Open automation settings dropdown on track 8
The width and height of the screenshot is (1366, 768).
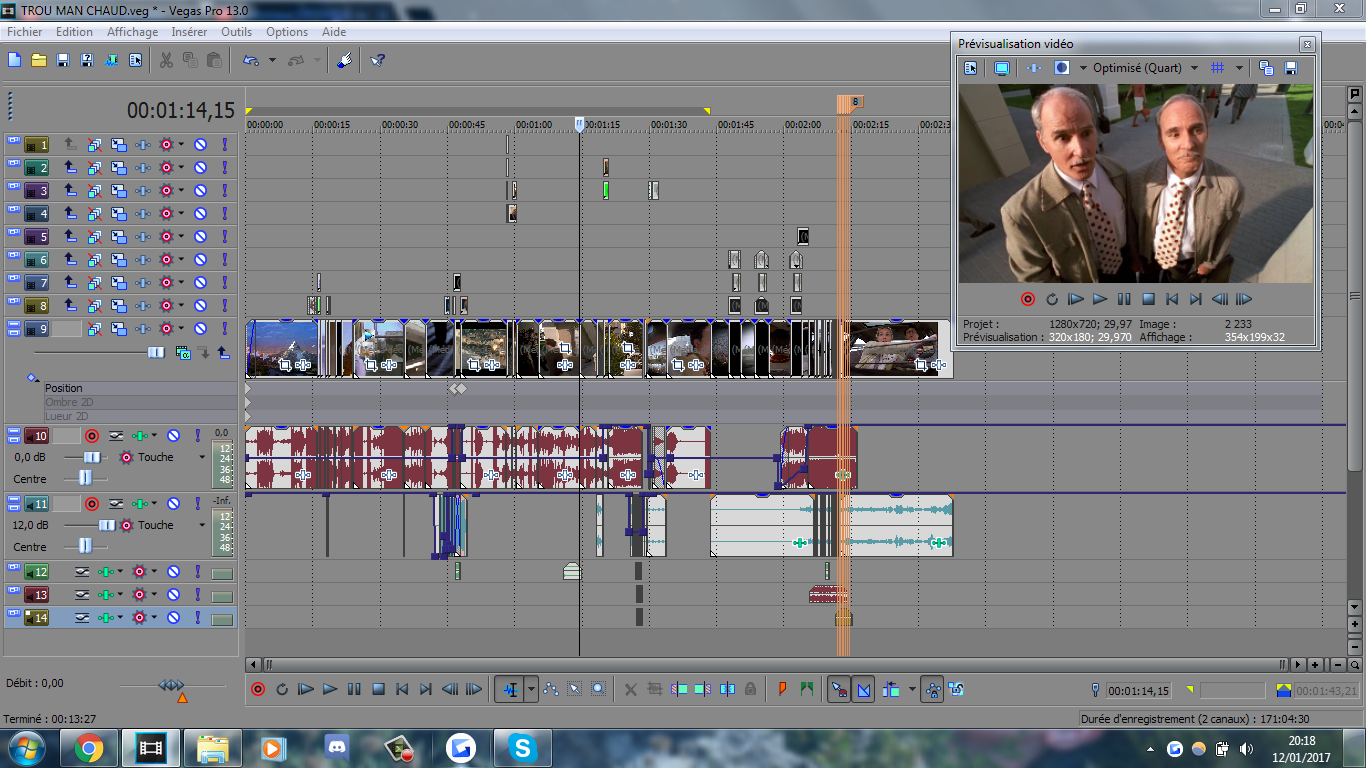(x=181, y=306)
